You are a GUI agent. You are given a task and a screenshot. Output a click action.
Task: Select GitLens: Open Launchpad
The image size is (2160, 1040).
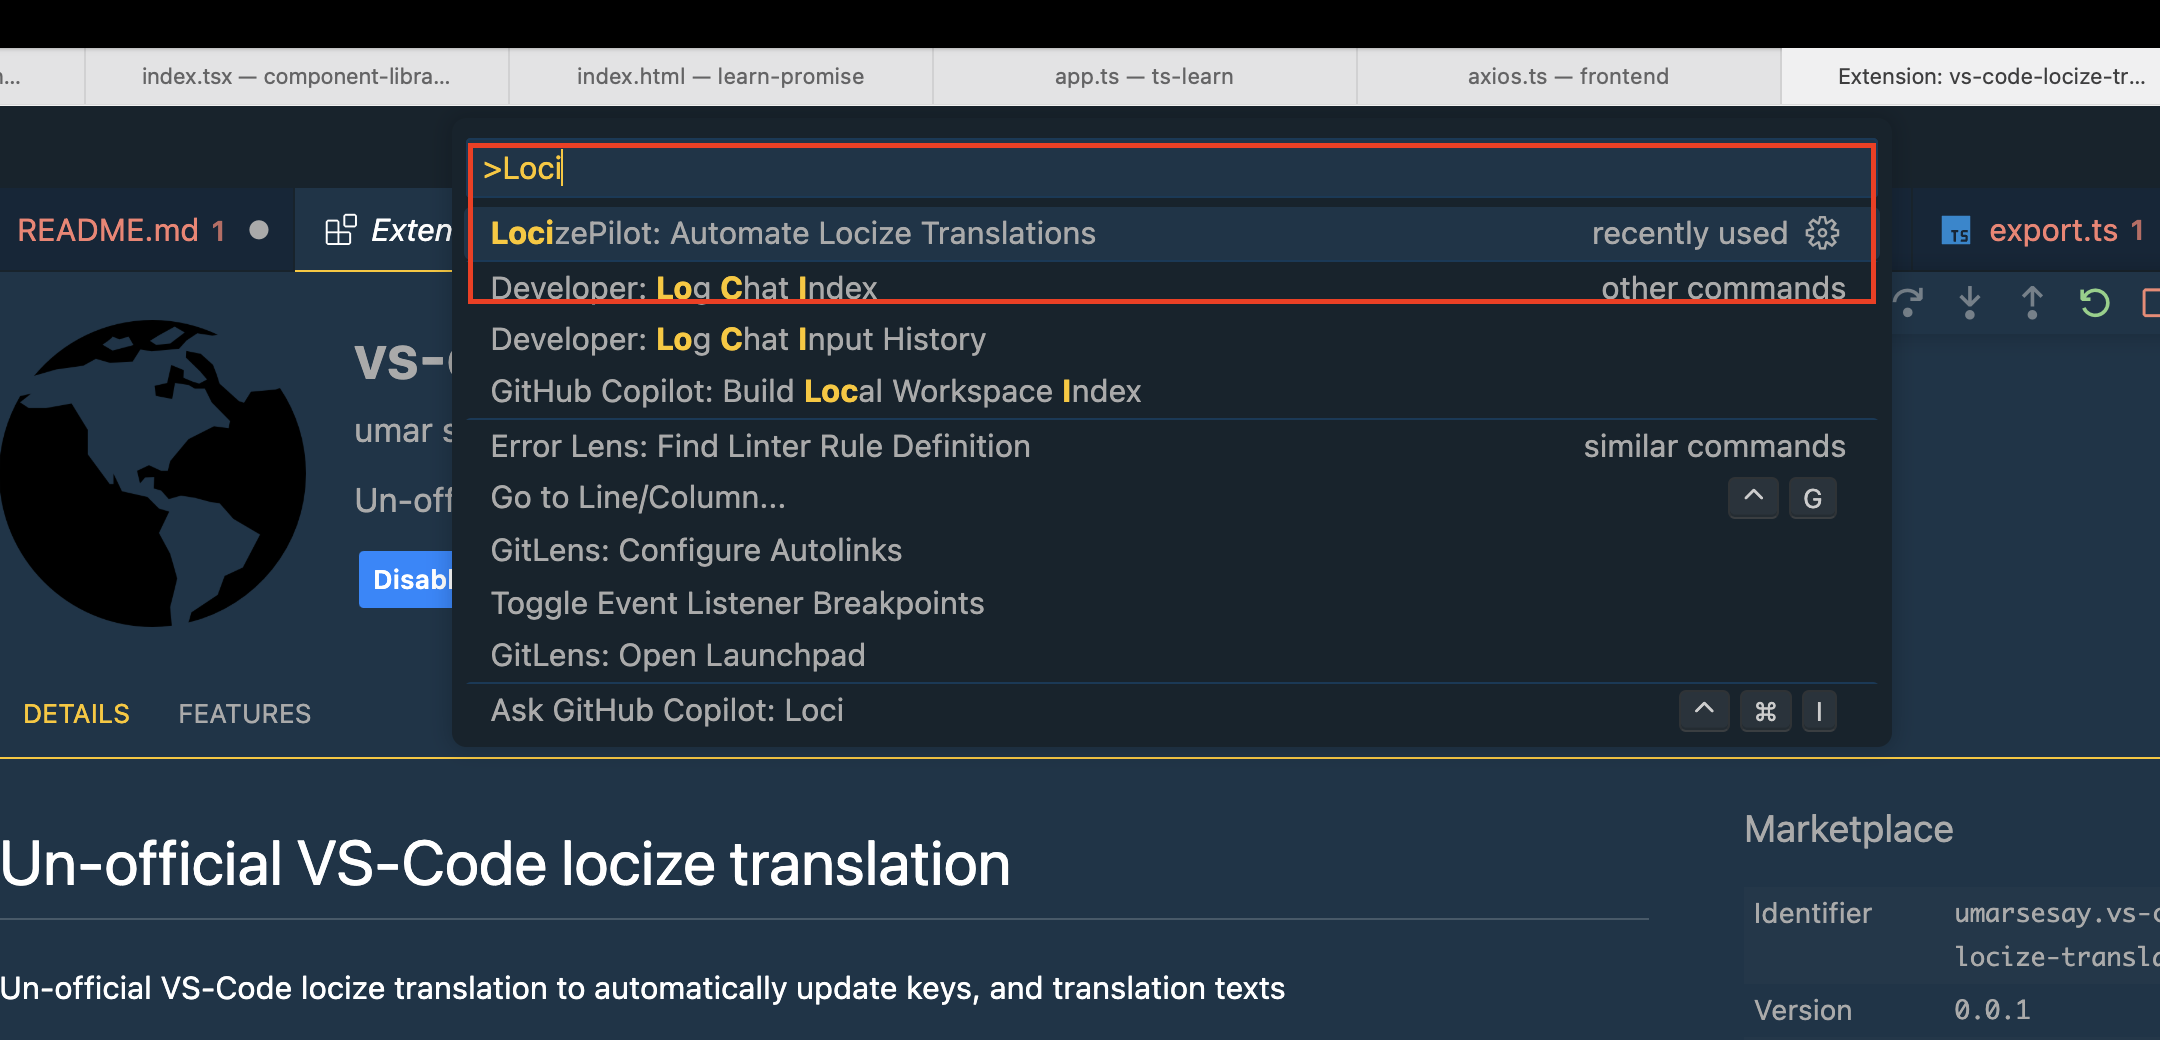coord(1171,655)
